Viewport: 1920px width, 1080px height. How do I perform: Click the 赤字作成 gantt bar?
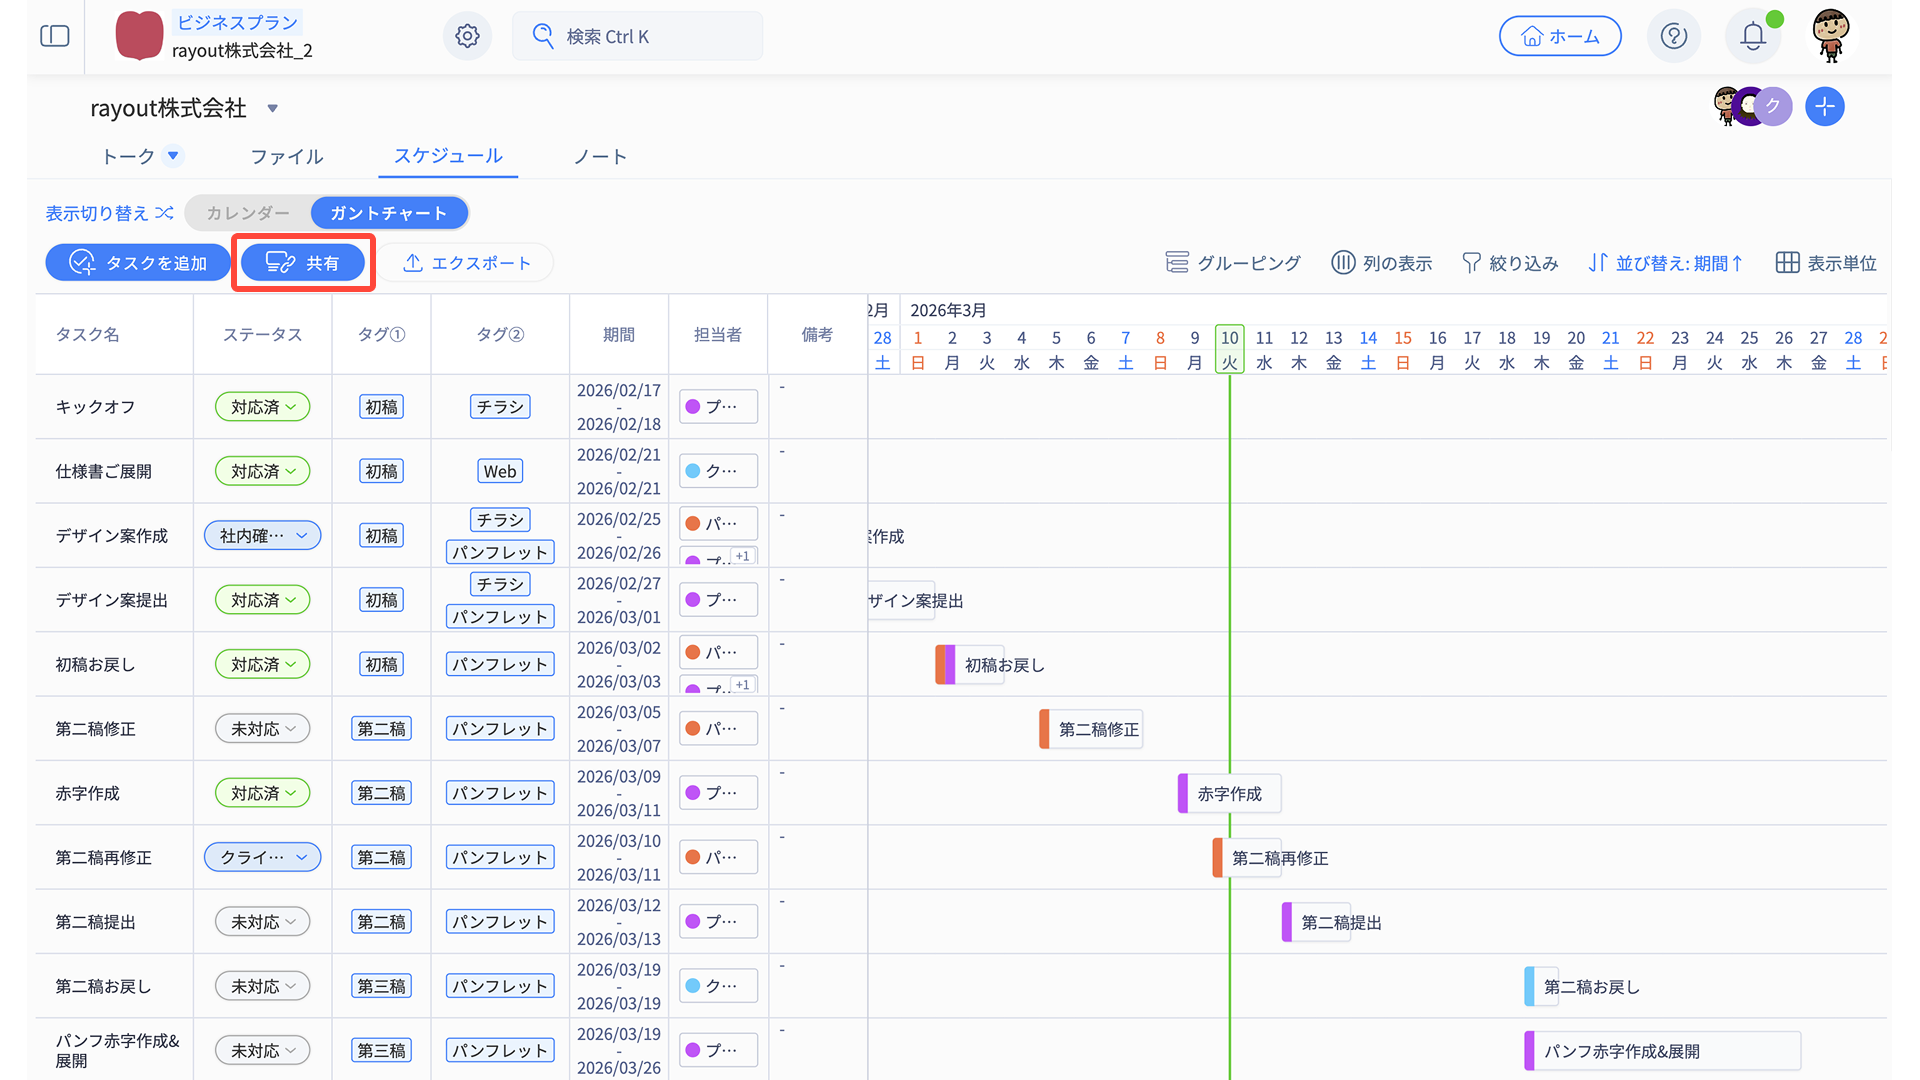pos(1228,794)
